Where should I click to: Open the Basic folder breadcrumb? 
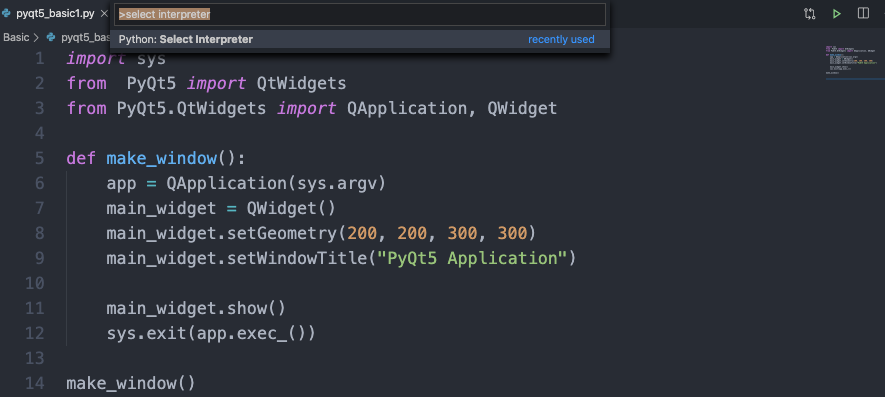pos(16,38)
